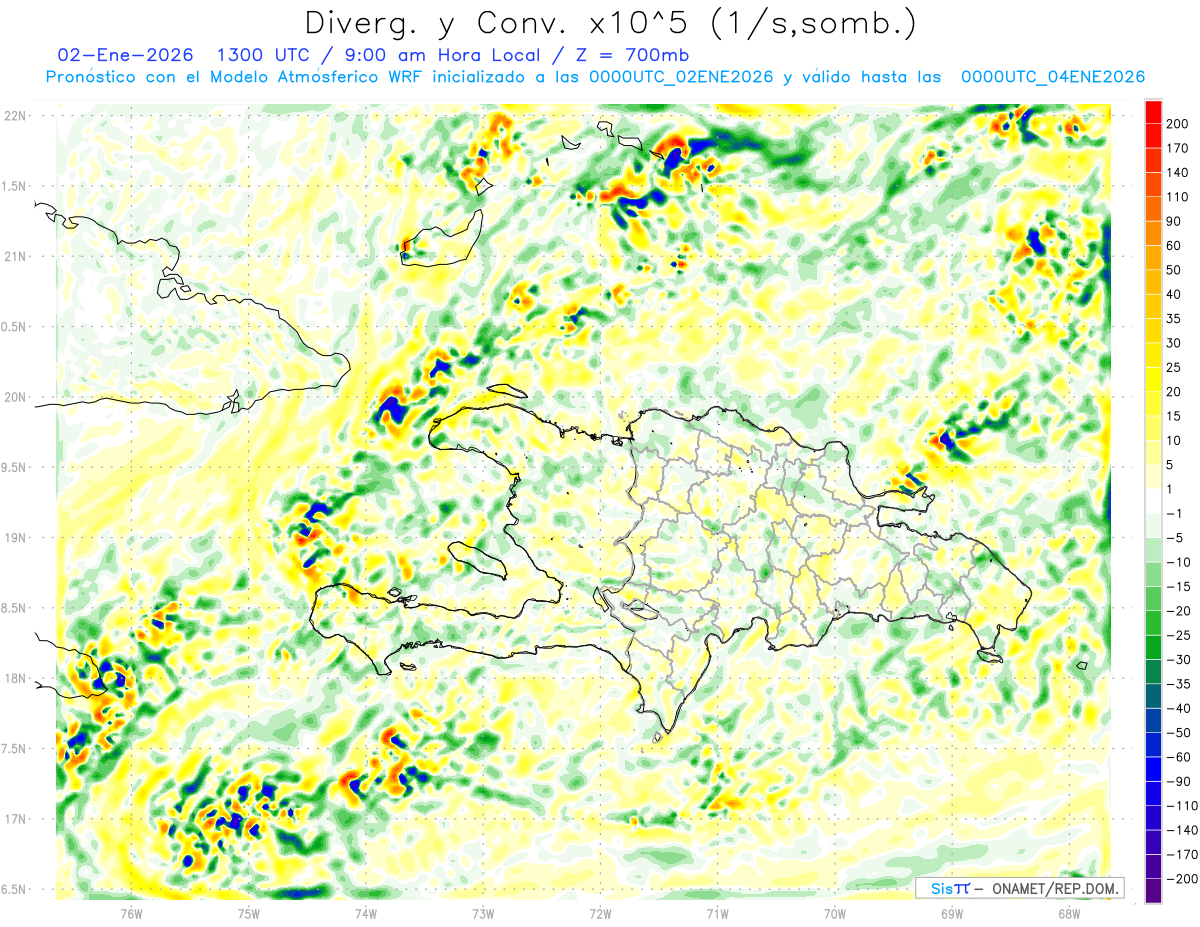The width and height of the screenshot is (1200, 927).
Task: Click the '73W' longitude label
Action: point(483,913)
